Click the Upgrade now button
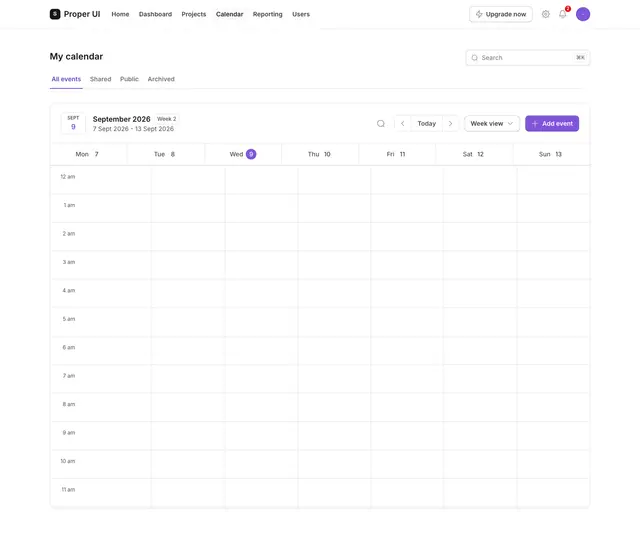This screenshot has height=551, width=640. point(500,14)
